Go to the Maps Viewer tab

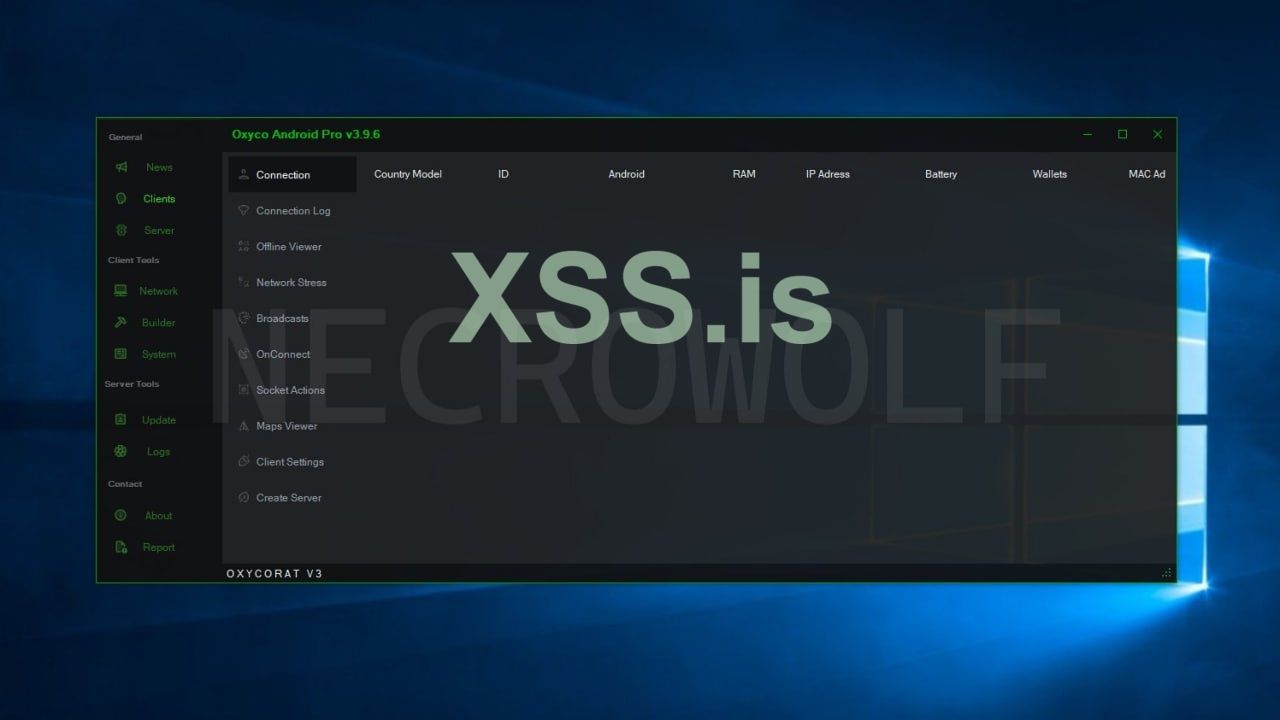(x=292, y=426)
